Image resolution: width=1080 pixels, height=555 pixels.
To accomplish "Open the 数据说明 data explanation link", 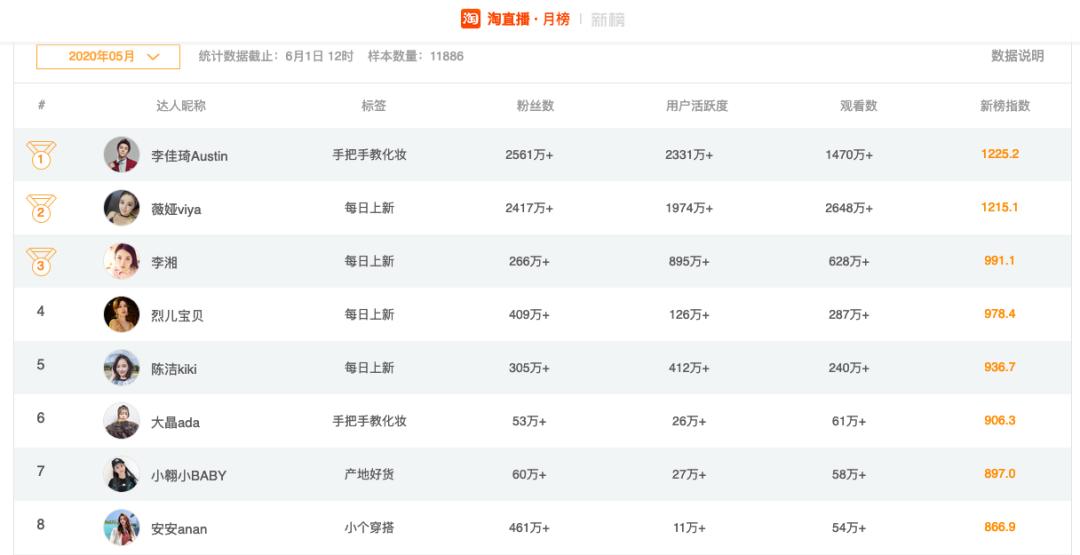I will coord(1017,56).
